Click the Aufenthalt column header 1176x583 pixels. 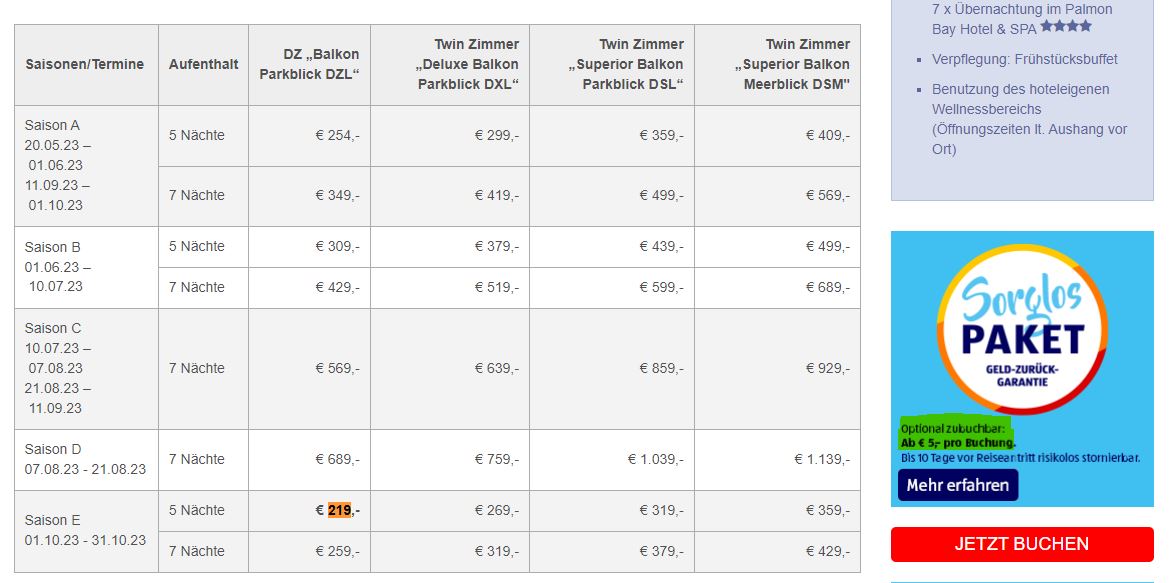(203, 65)
